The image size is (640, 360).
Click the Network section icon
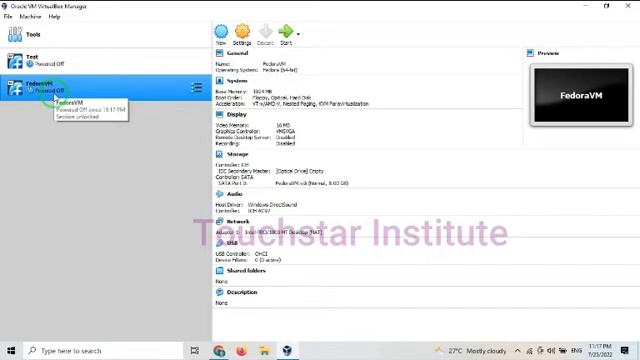pyautogui.click(x=220, y=222)
